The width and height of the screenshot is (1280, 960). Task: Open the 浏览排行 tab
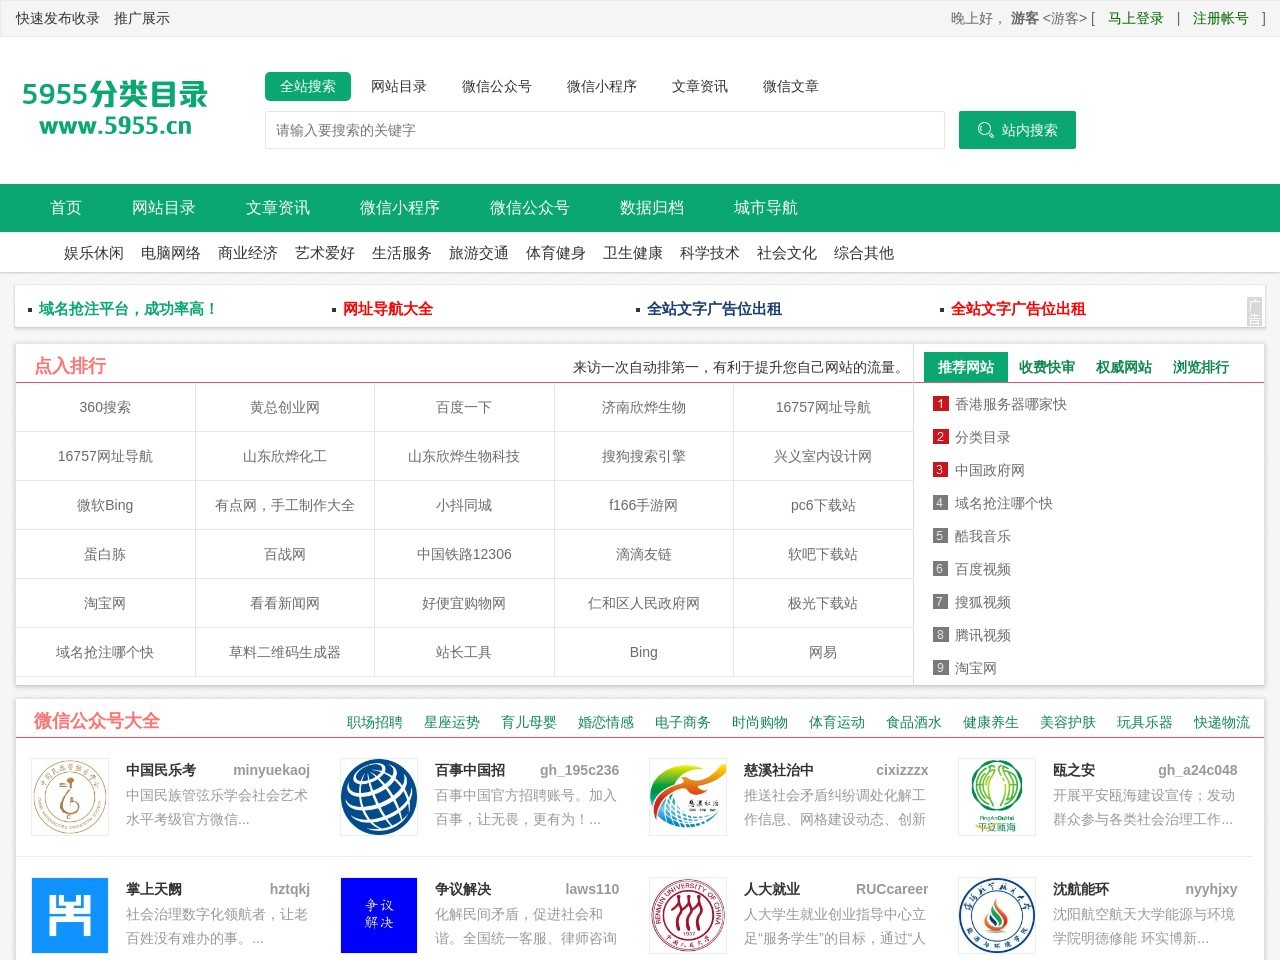(x=1199, y=366)
